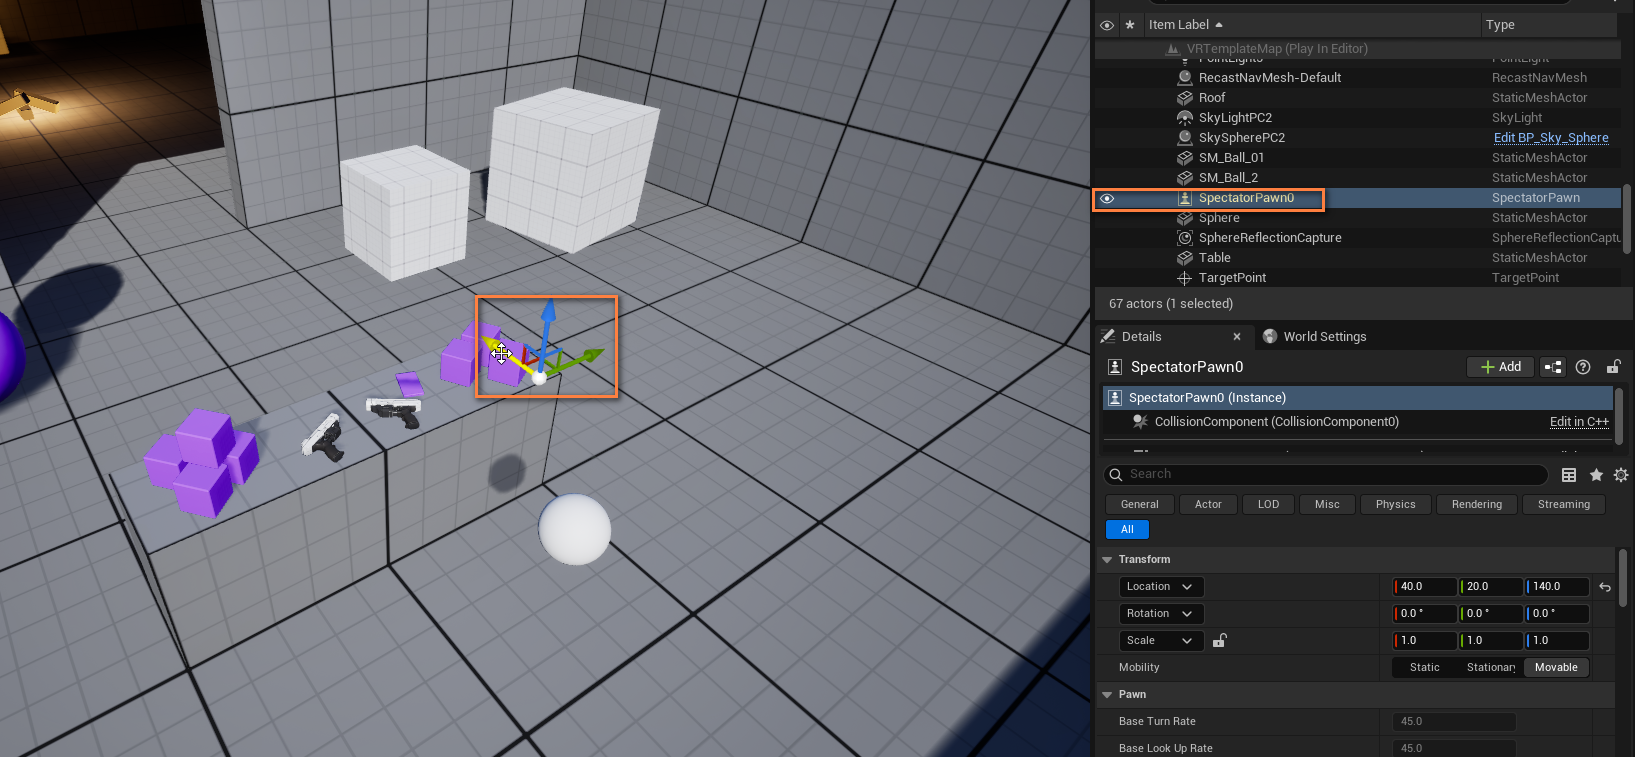Close the Details tab
The width and height of the screenshot is (1635, 757).
(x=1237, y=337)
